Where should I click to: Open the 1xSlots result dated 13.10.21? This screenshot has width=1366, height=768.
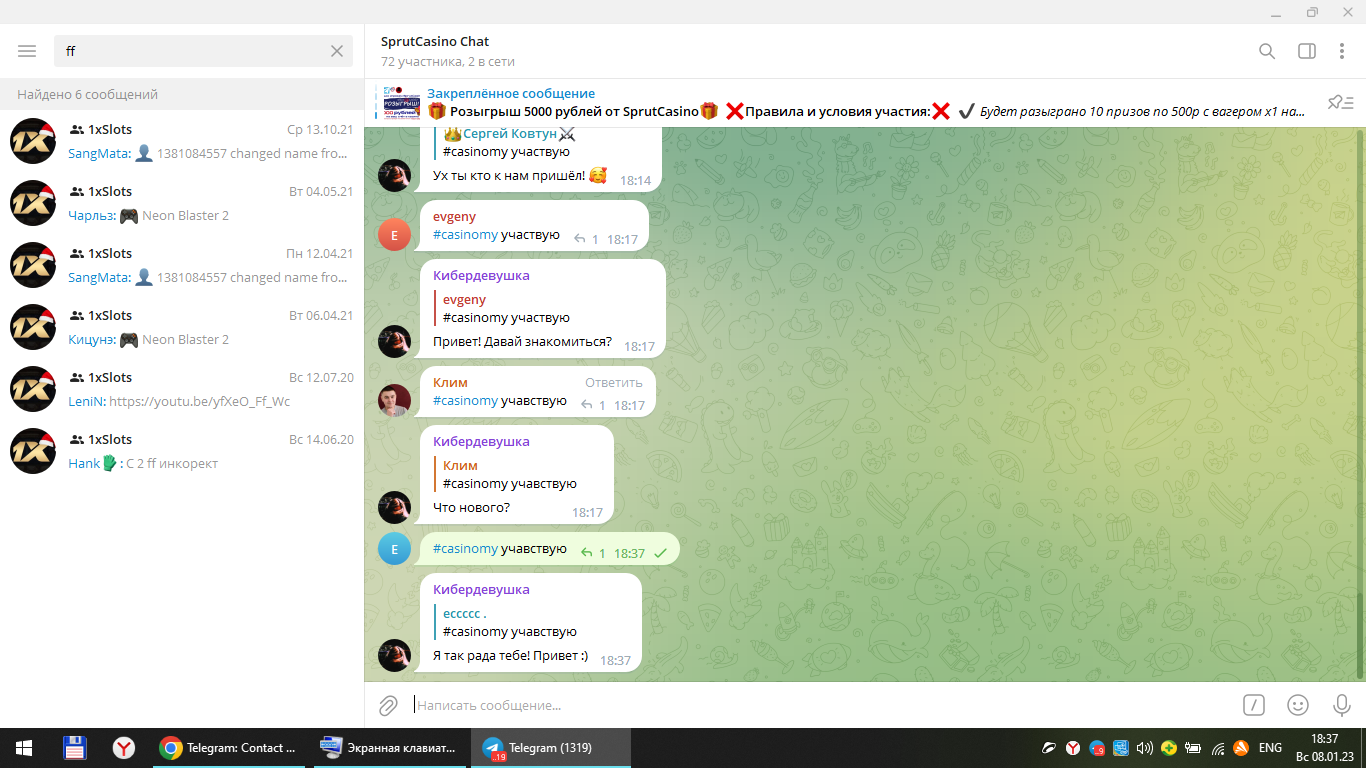(182, 141)
